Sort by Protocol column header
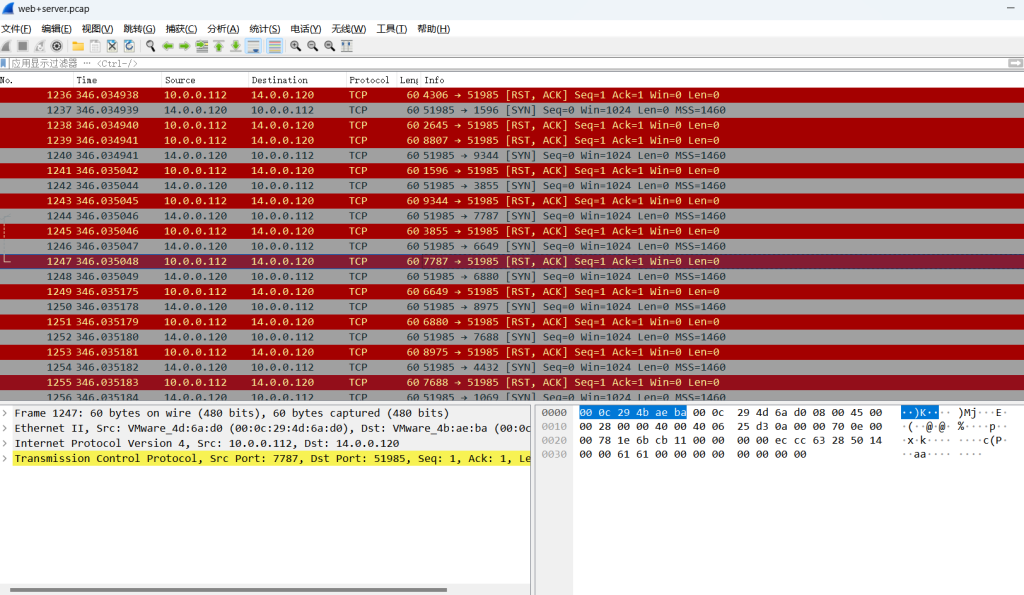 click(372, 80)
